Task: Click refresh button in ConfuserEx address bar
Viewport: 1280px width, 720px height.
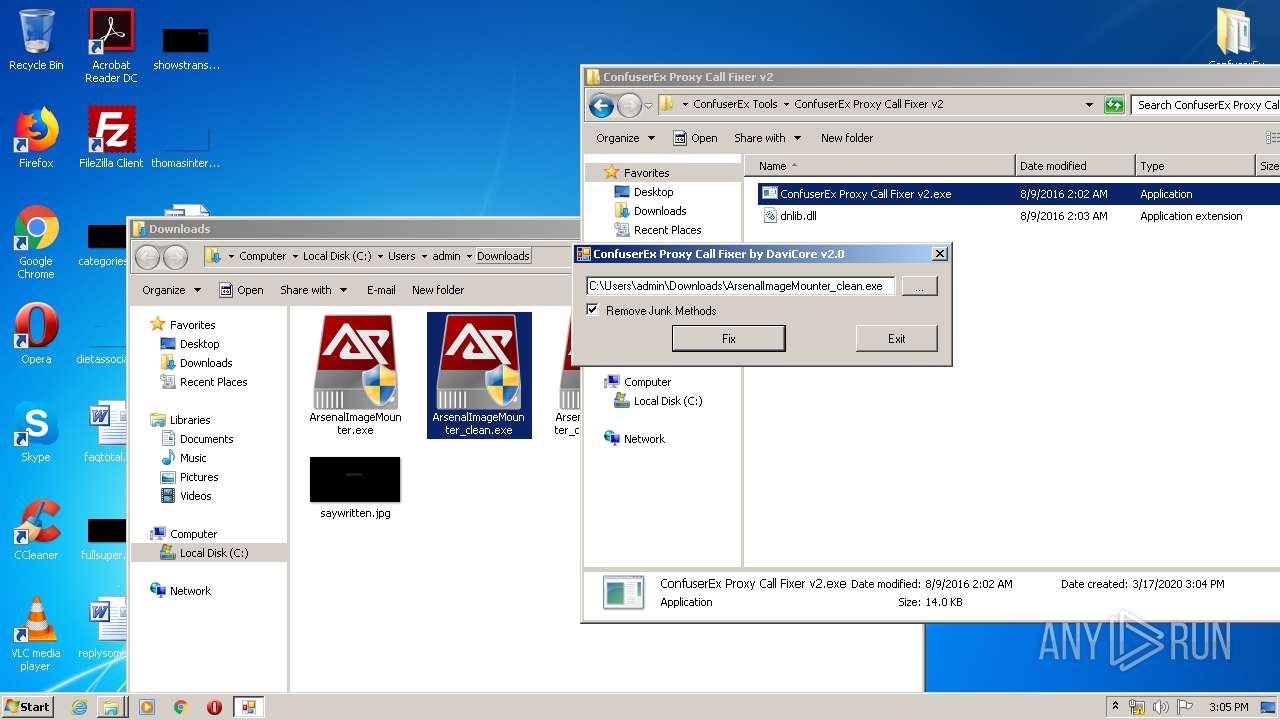Action: pos(1114,104)
